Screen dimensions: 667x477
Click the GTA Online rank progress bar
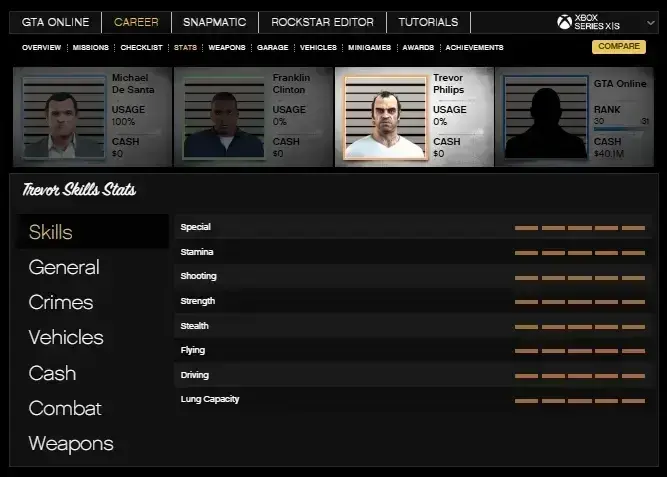pyautogui.click(x=621, y=129)
